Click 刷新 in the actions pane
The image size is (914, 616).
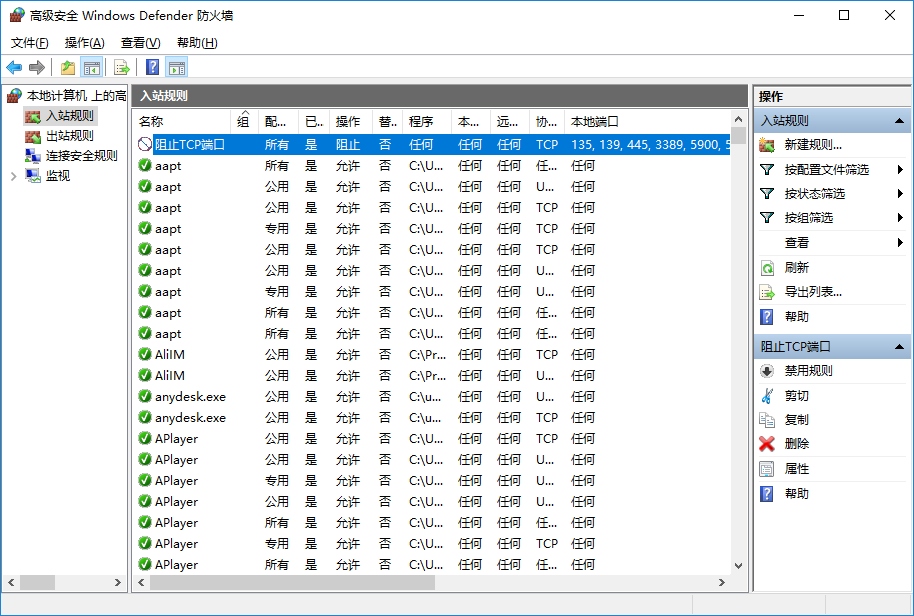click(796, 267)
